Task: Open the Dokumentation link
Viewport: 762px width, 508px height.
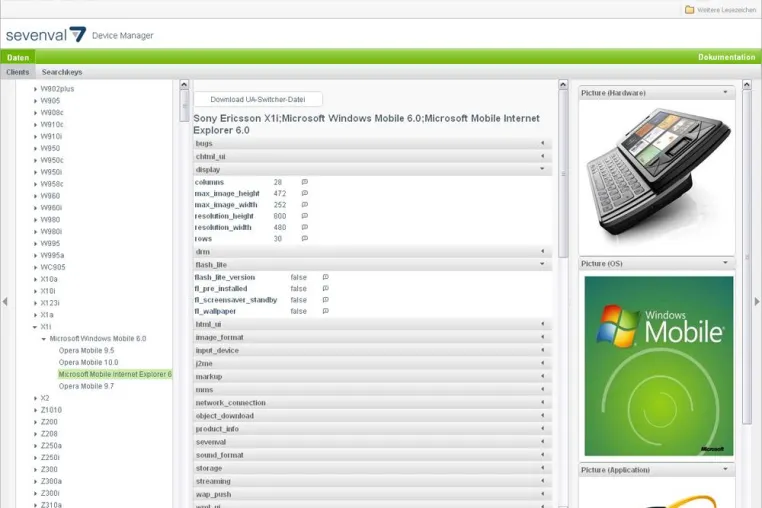Action: click(x=727, y=57)
